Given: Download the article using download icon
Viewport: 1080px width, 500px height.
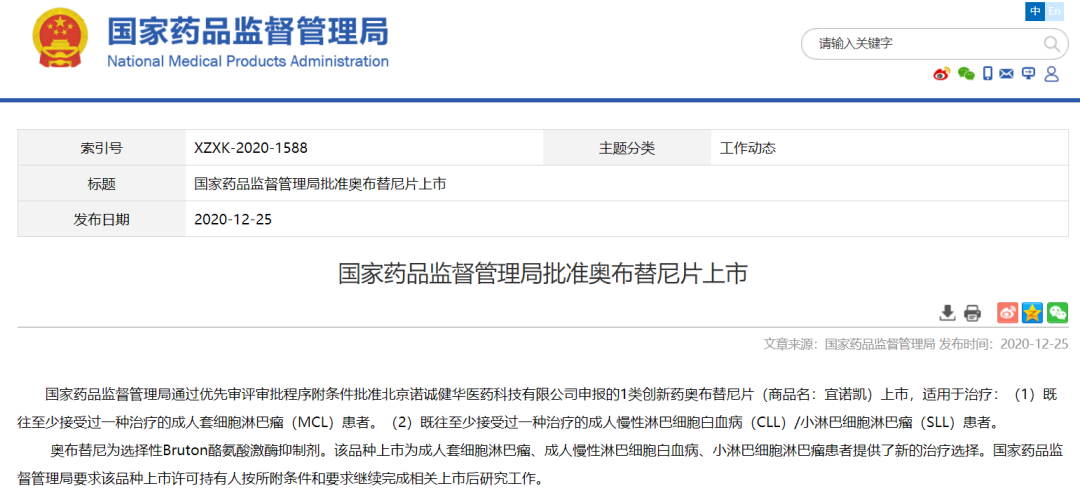Looking at the screenshot, I should 948,313.
